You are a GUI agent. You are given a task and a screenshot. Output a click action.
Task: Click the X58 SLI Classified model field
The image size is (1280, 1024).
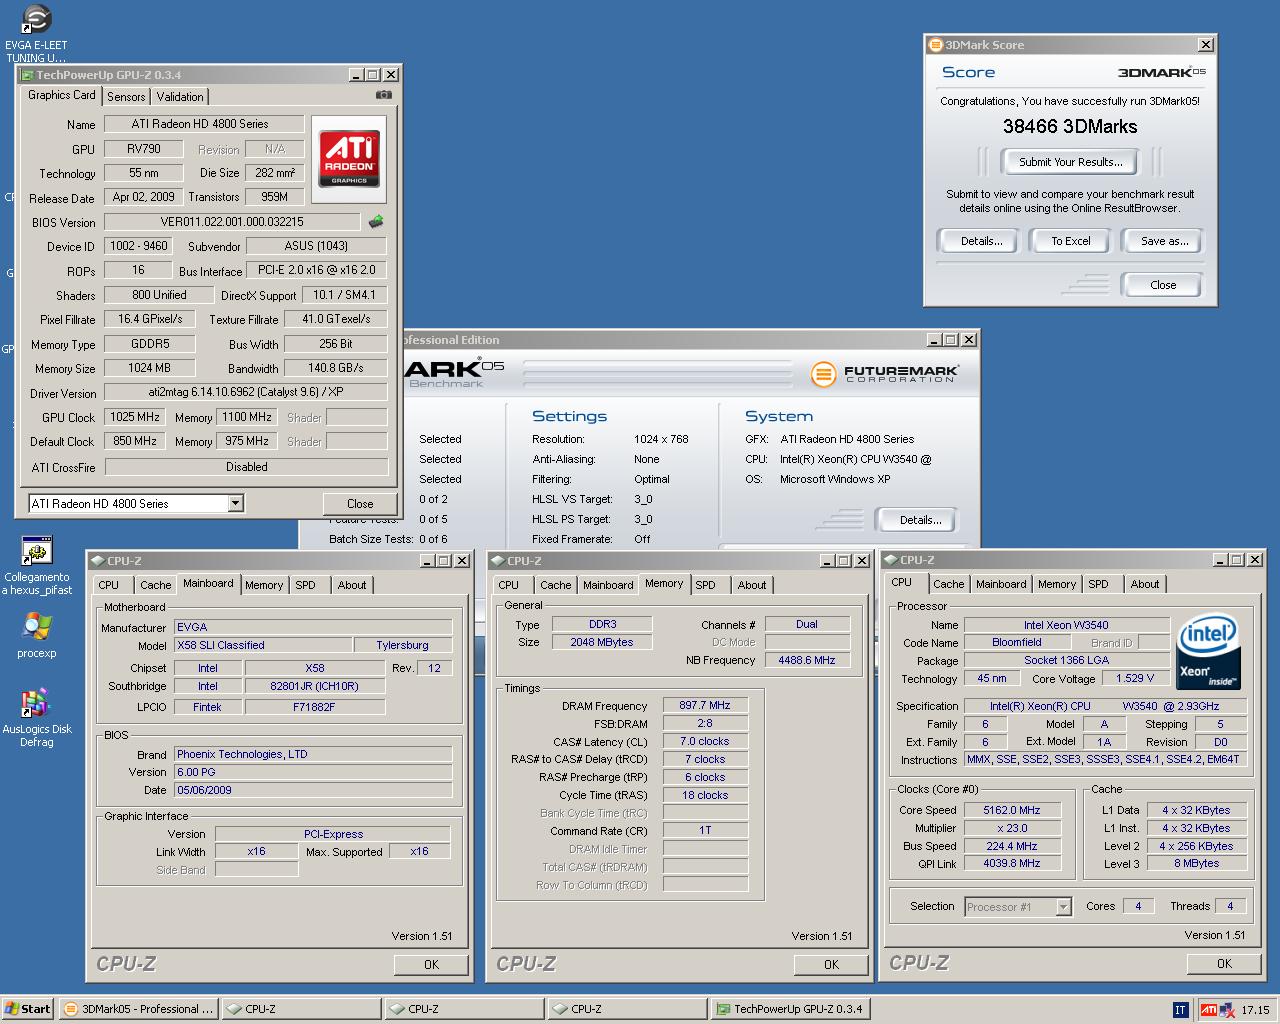tap(263, 645)
